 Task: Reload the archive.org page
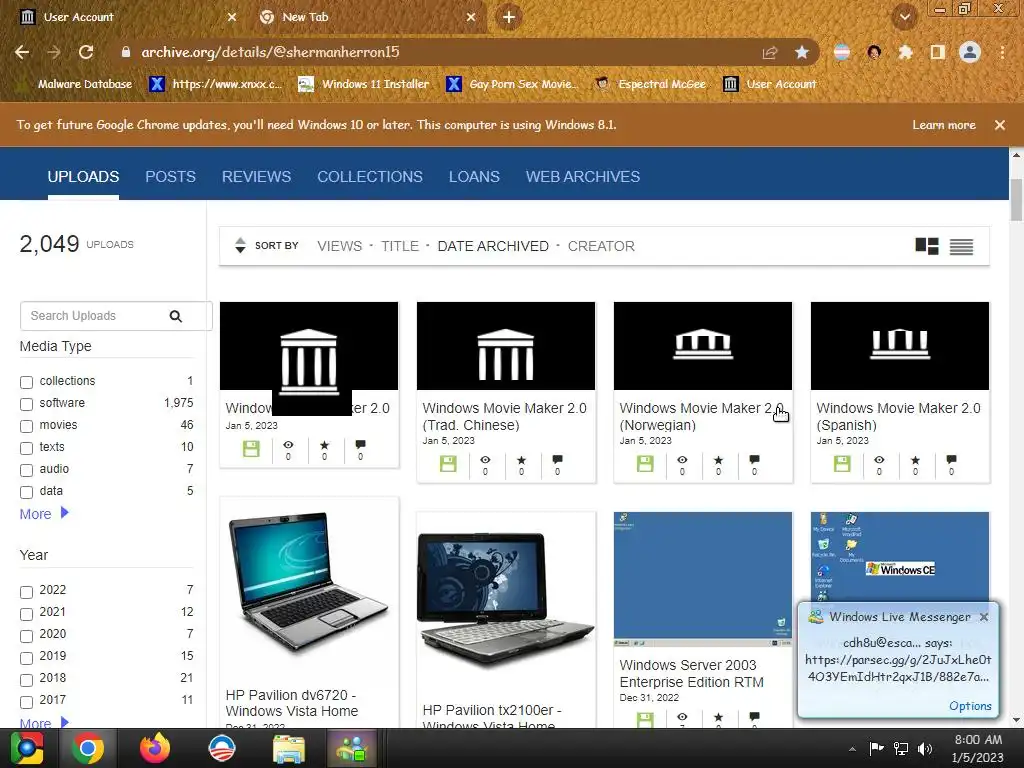pos(86,52)
